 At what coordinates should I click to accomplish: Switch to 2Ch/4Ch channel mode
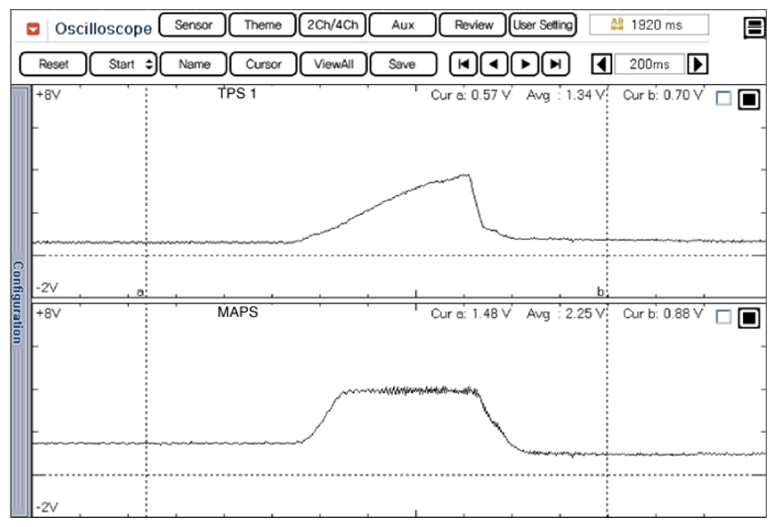point(331,25)
